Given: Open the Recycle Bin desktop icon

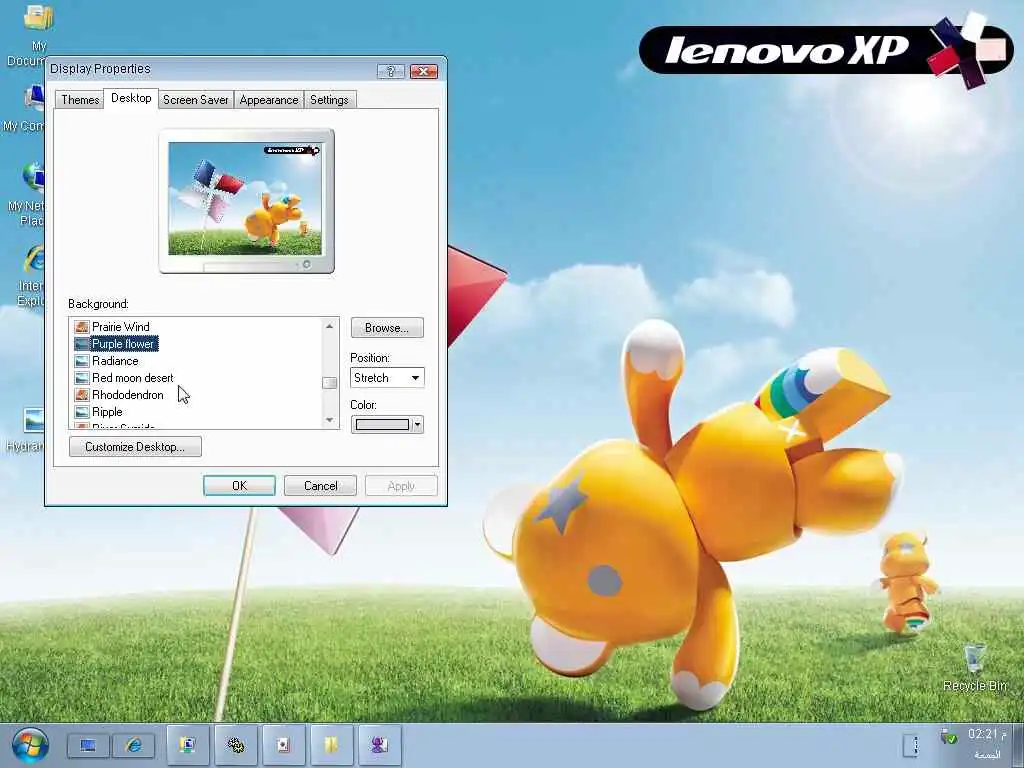Looking at the screenshot, I should point(974,667).
